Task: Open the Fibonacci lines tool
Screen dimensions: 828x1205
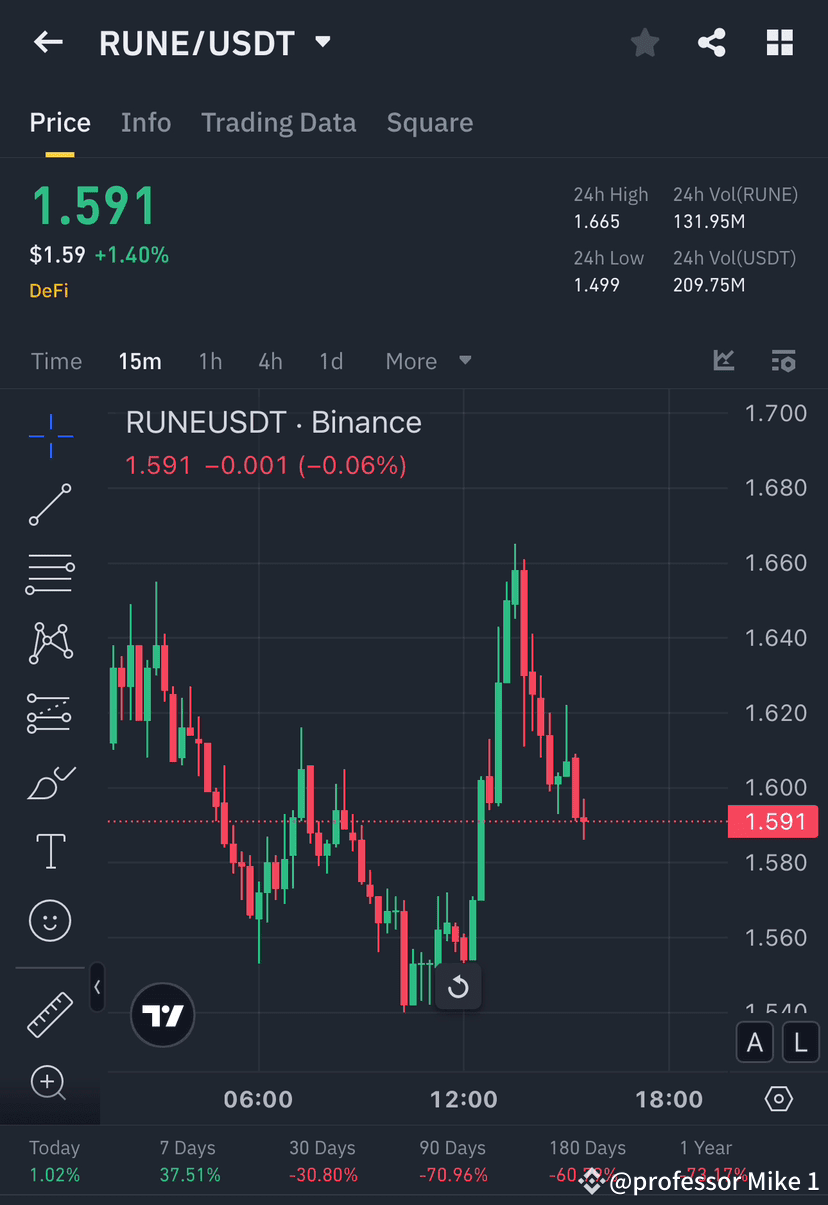Action: (50, 574)
